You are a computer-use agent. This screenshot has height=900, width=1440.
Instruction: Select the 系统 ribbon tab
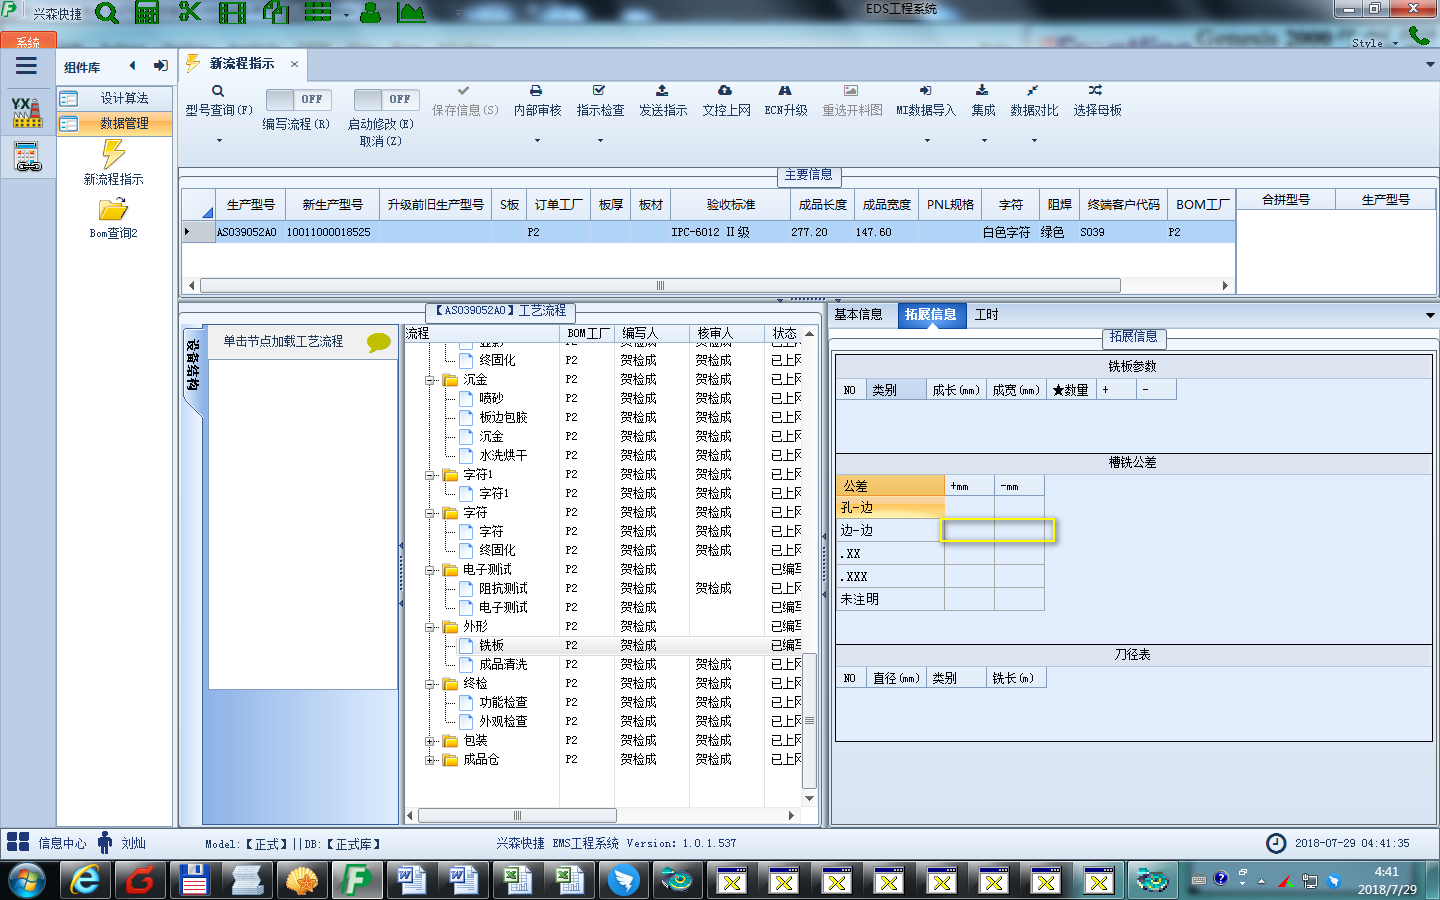tap(28, 41)
